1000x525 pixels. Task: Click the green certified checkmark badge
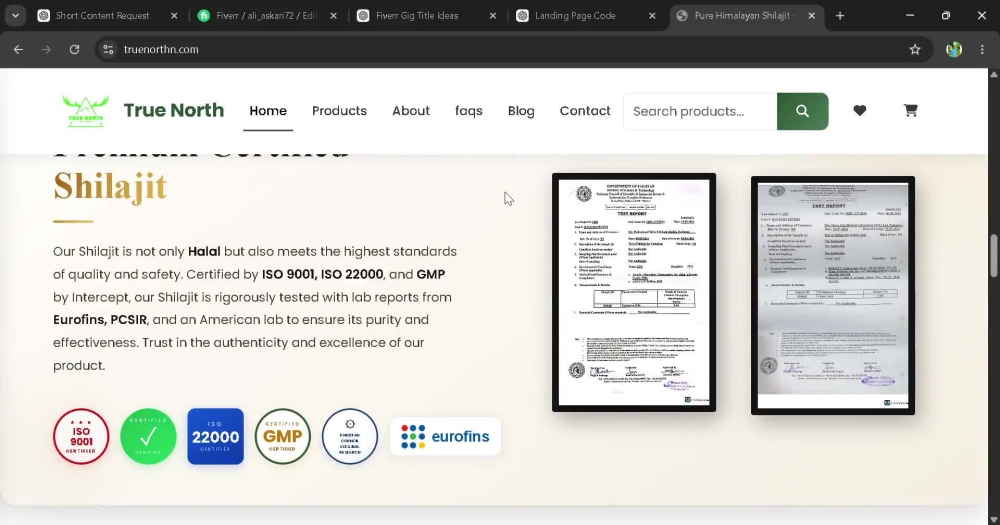click(149, 436)
